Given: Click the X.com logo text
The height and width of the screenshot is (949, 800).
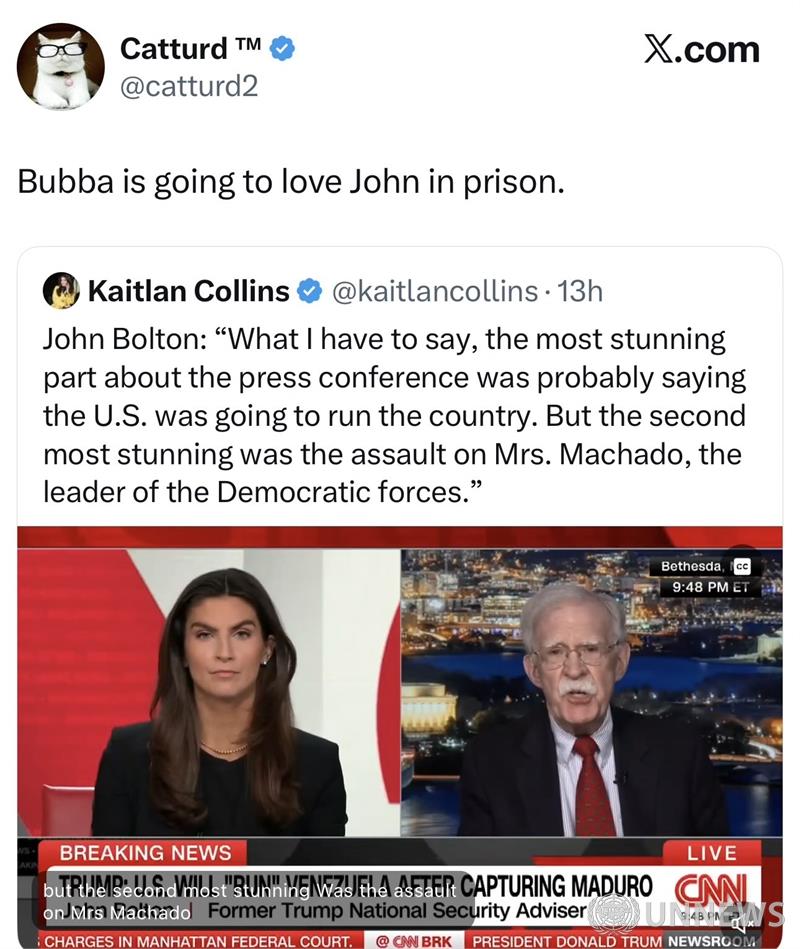Looking at the screenshot, I should pyautogui.click(x=701, y=49).
